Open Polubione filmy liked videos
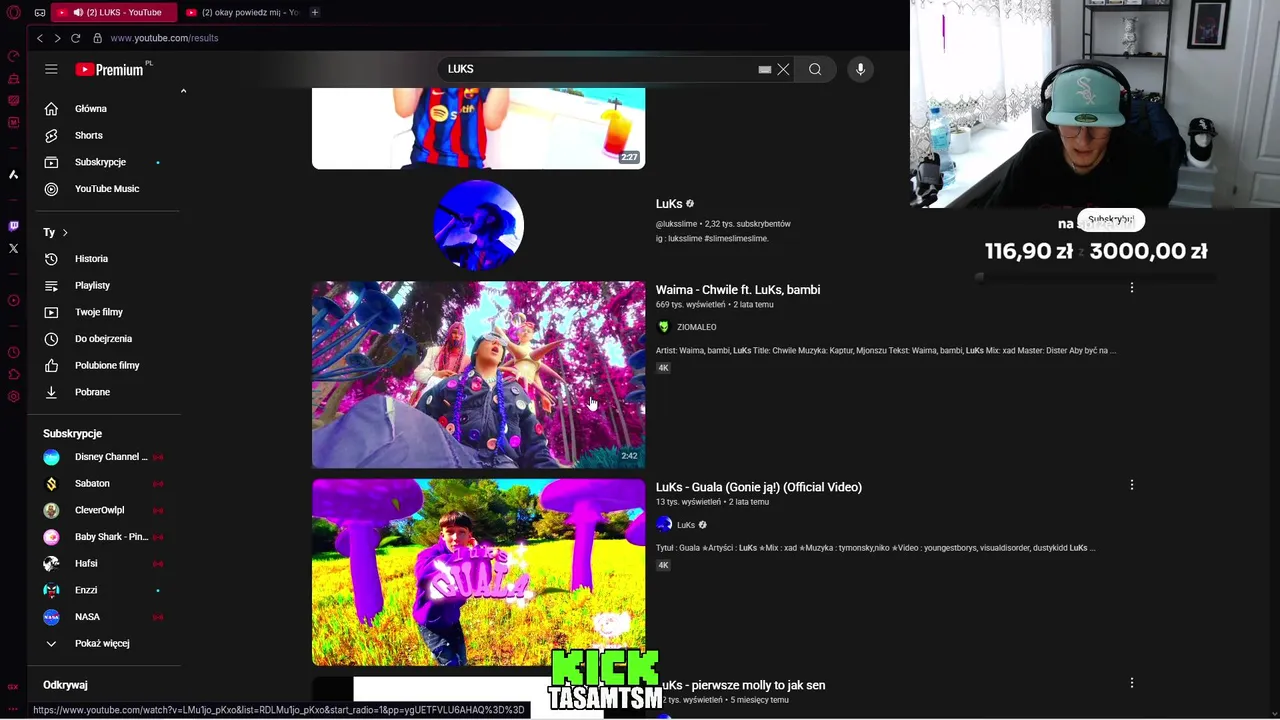The height and width of the screenshot is (720, 1280). click(106, 365)
